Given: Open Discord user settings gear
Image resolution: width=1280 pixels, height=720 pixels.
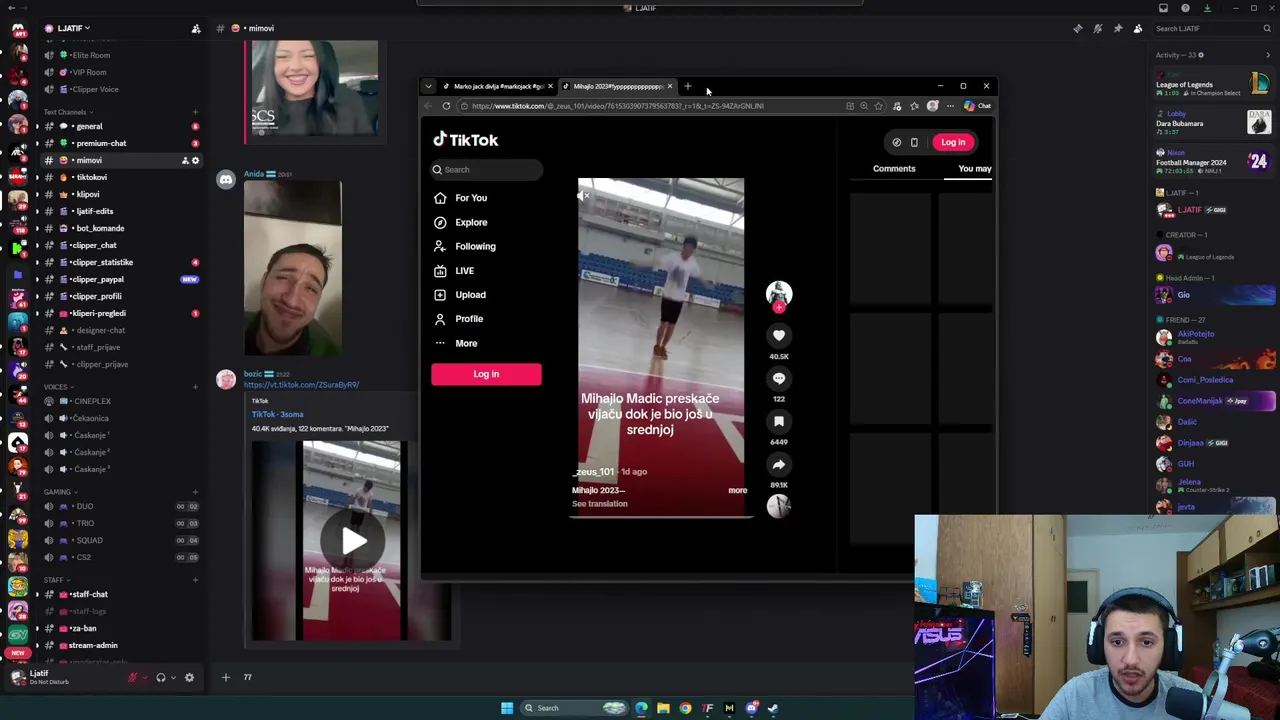Looking at the screenshot, I should 189,677.
